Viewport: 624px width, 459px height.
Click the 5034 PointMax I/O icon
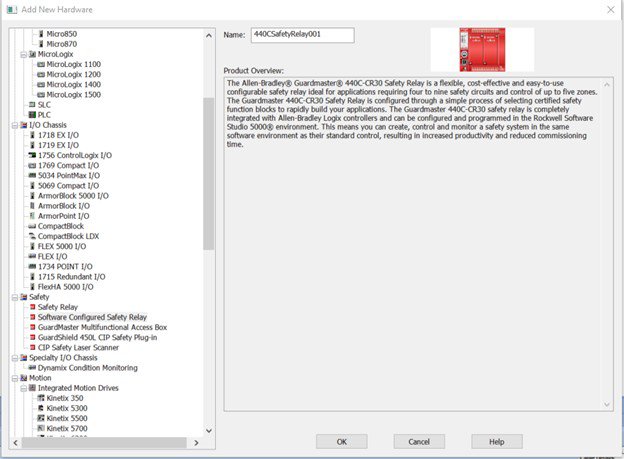[32, 175]
